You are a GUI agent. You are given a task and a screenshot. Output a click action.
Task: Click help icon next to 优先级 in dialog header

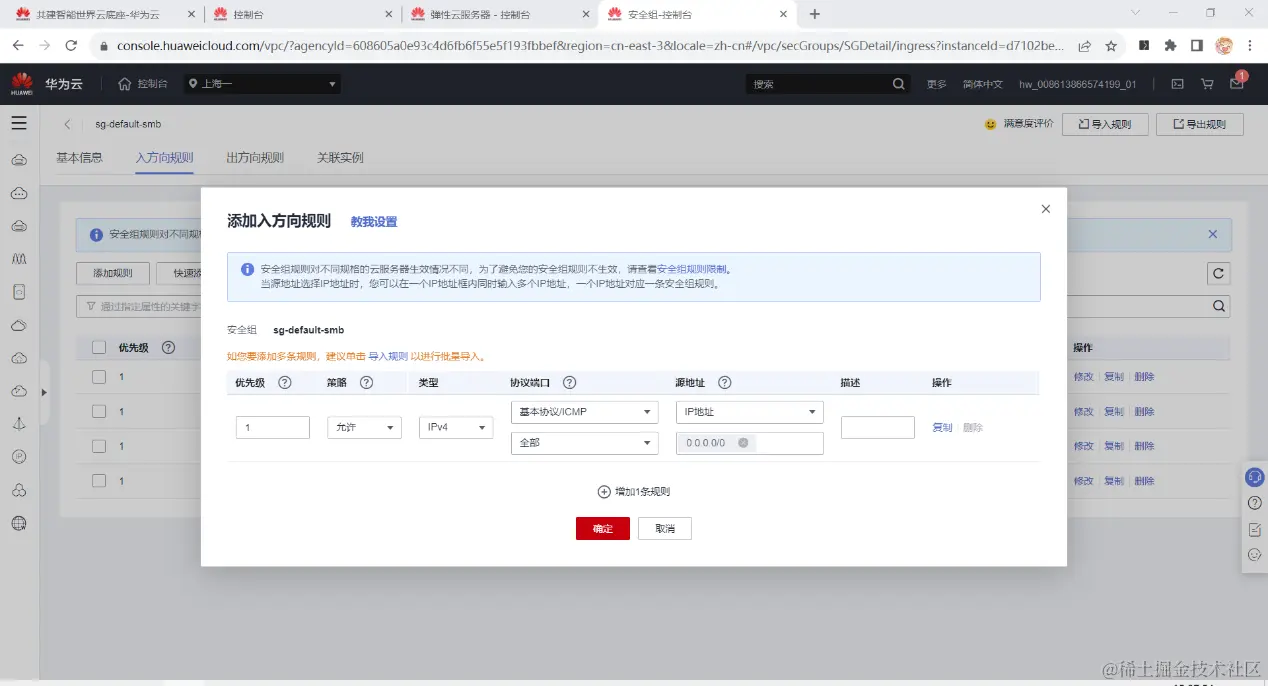[284, 382]
